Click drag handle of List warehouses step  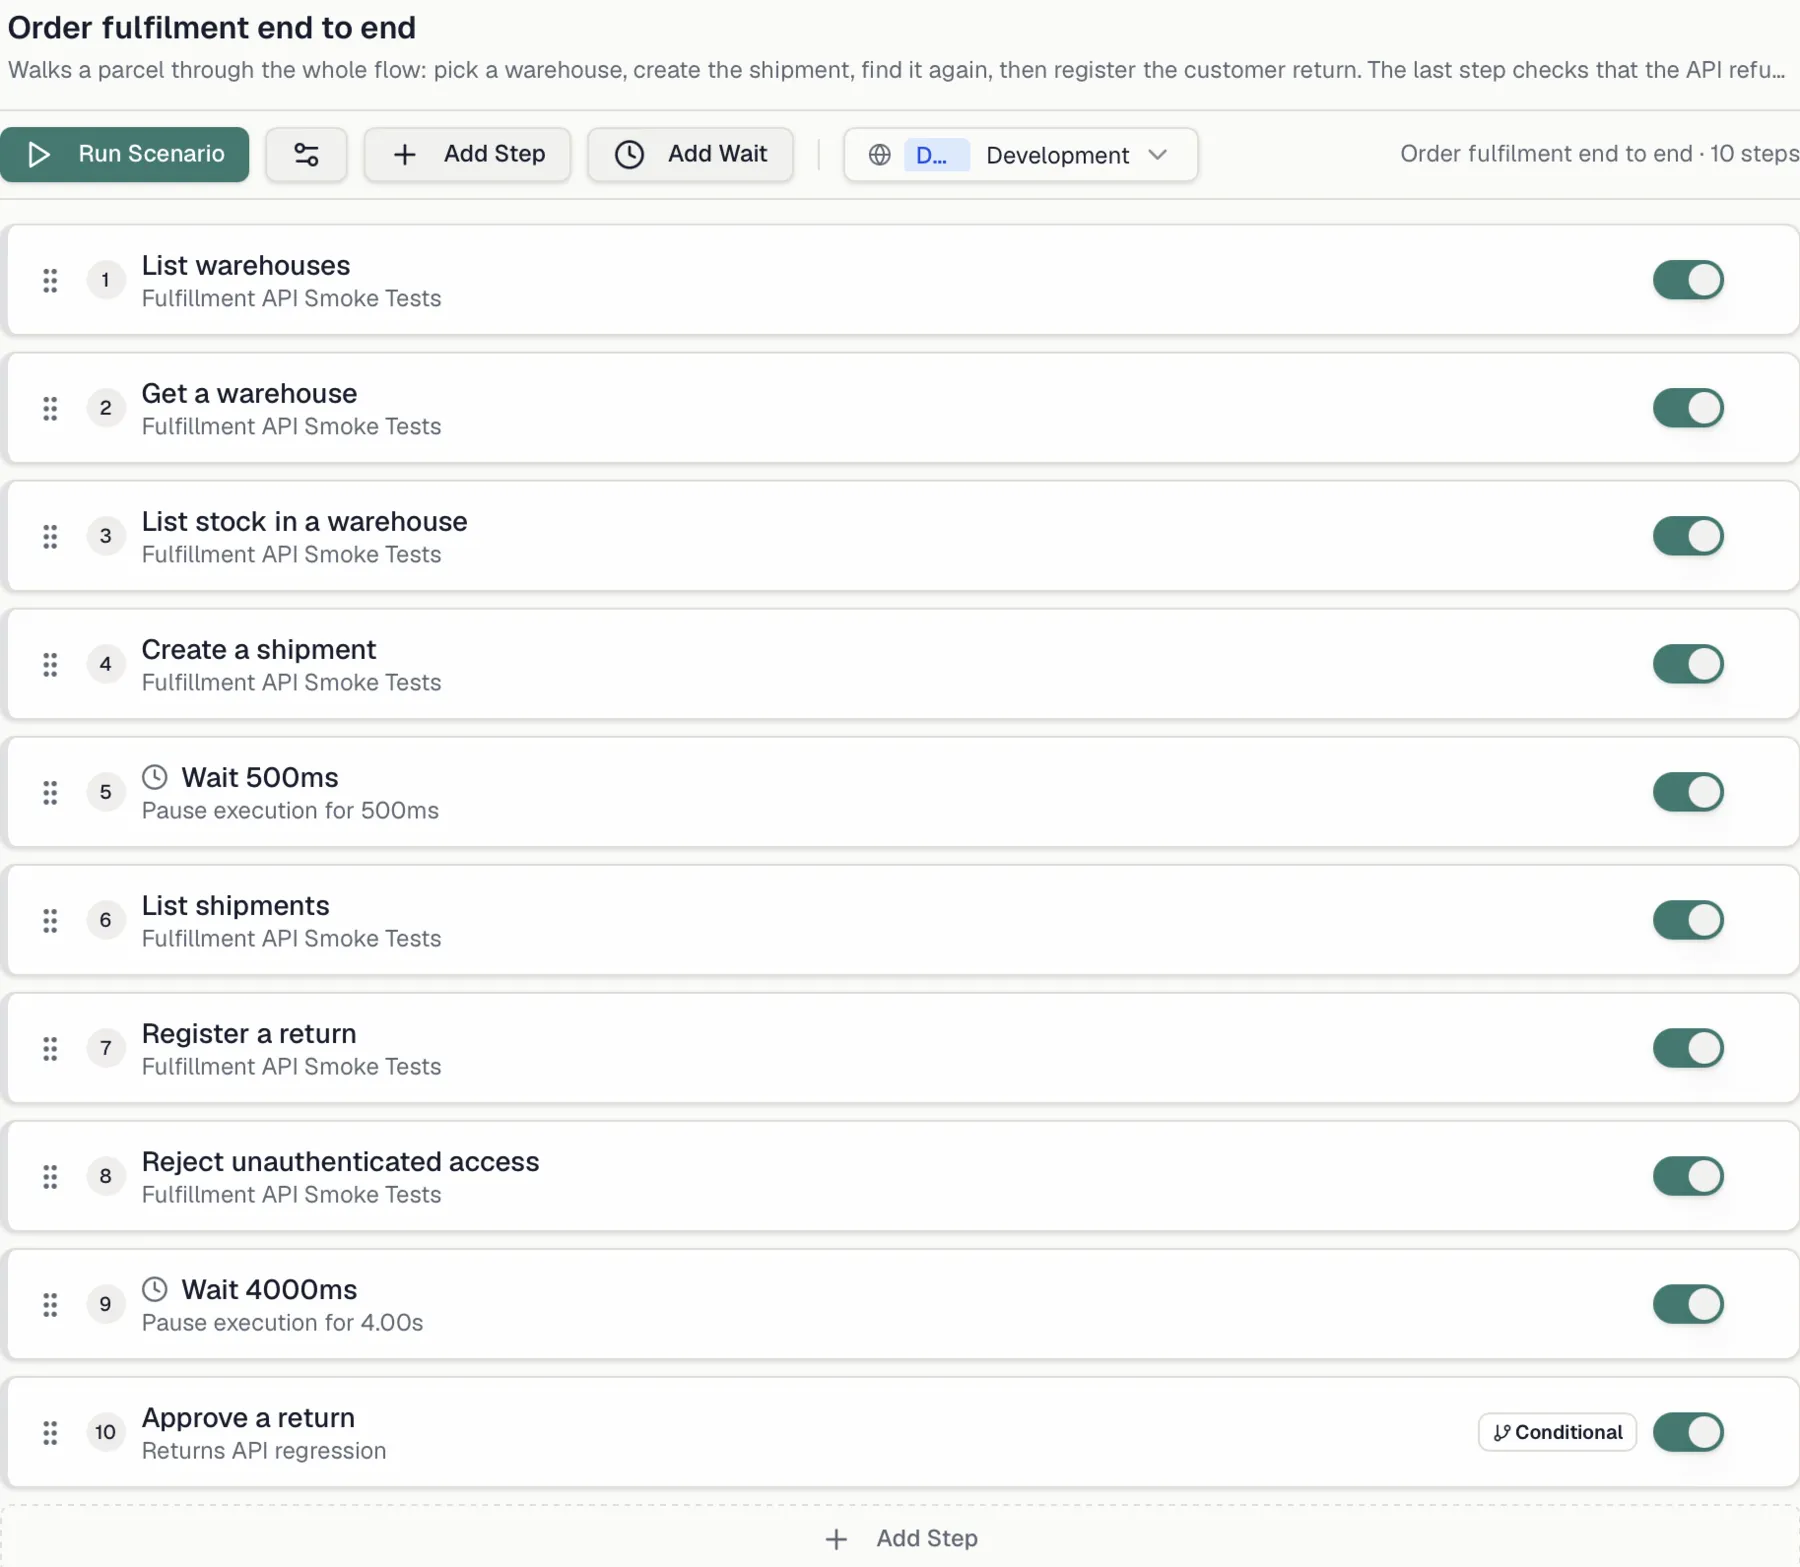pos(50,280)
